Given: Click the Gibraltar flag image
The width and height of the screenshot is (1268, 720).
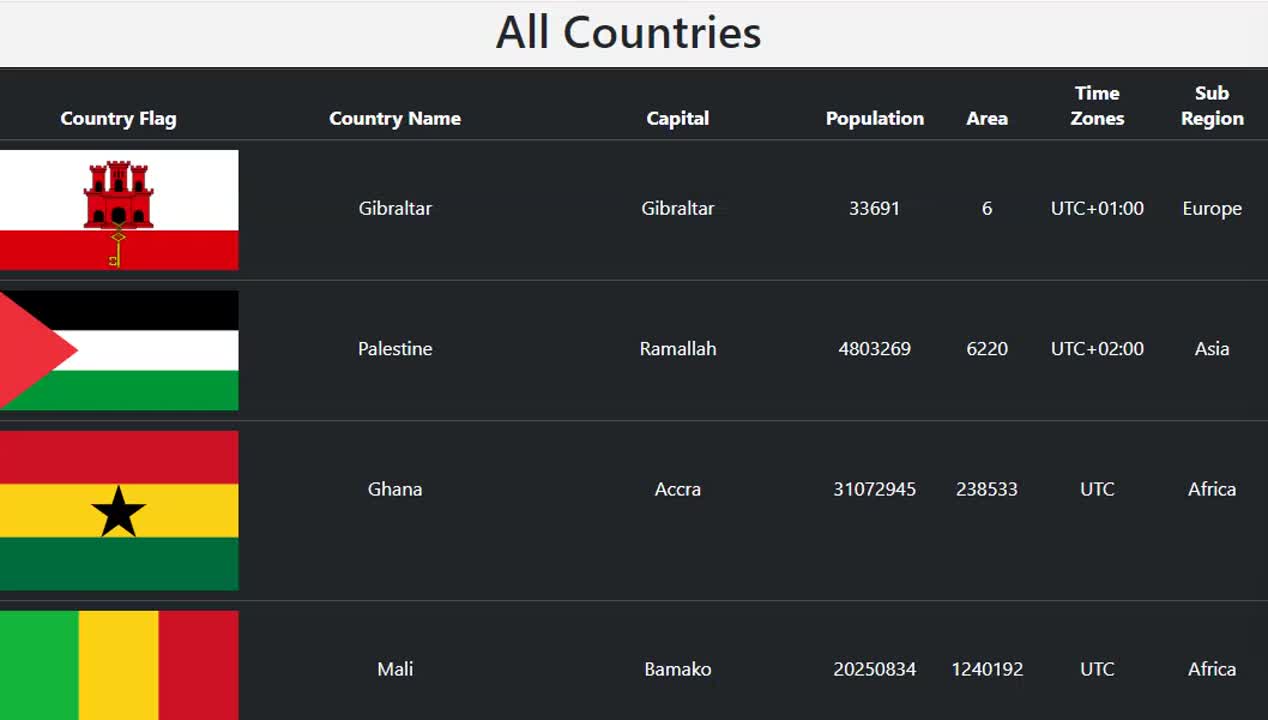Looking at the screenshot, I should coord(119,210).
